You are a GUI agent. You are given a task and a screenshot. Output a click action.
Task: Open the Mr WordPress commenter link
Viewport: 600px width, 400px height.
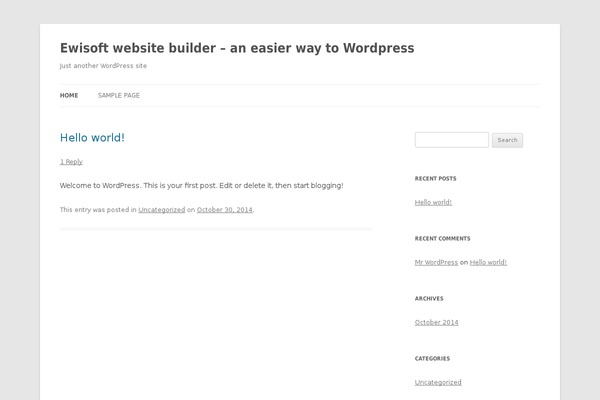click(x=436, y=263)
